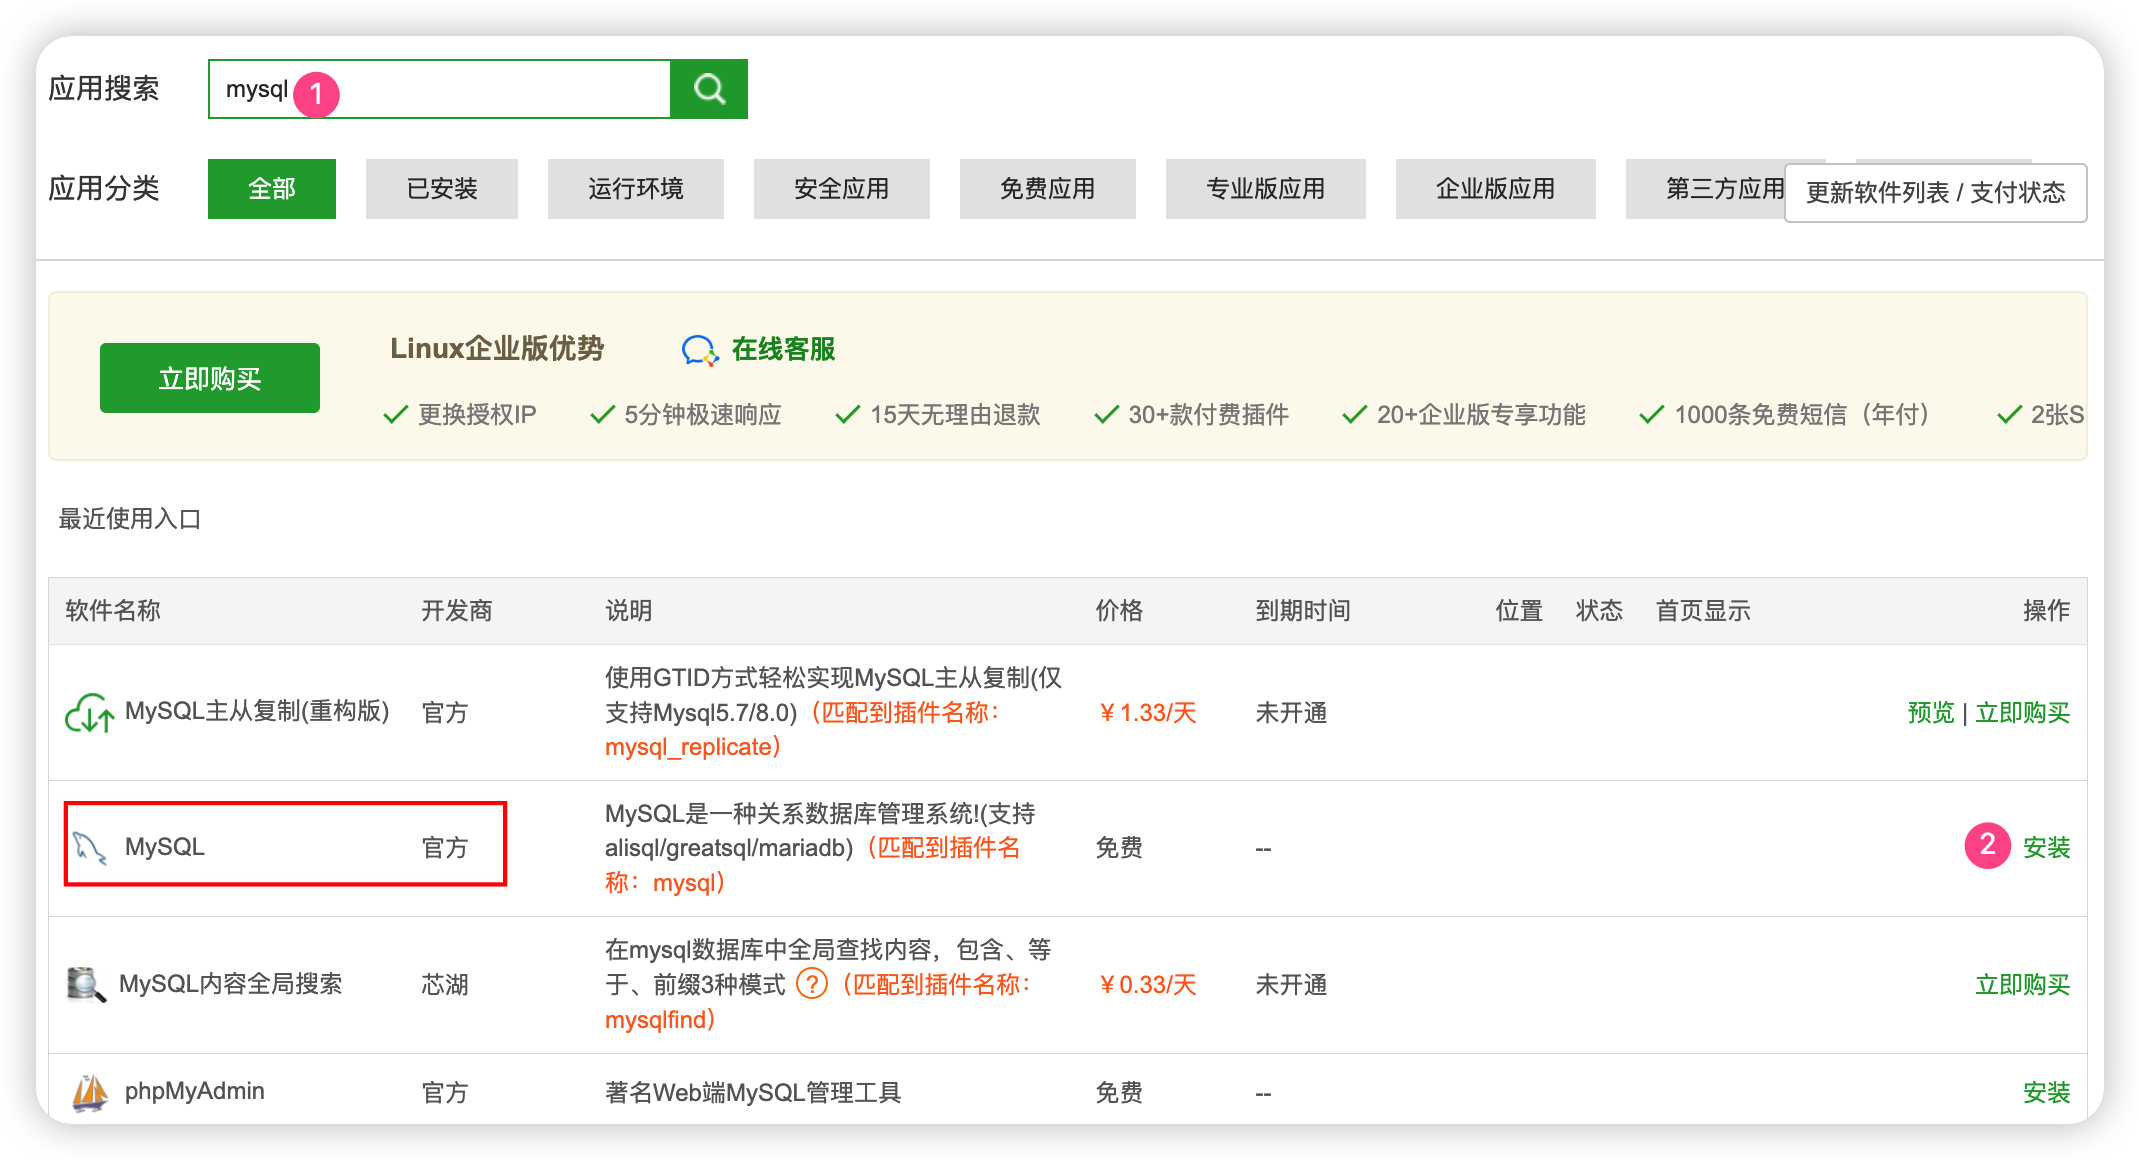Click the 到期时间 column header

coord(1303,611)
